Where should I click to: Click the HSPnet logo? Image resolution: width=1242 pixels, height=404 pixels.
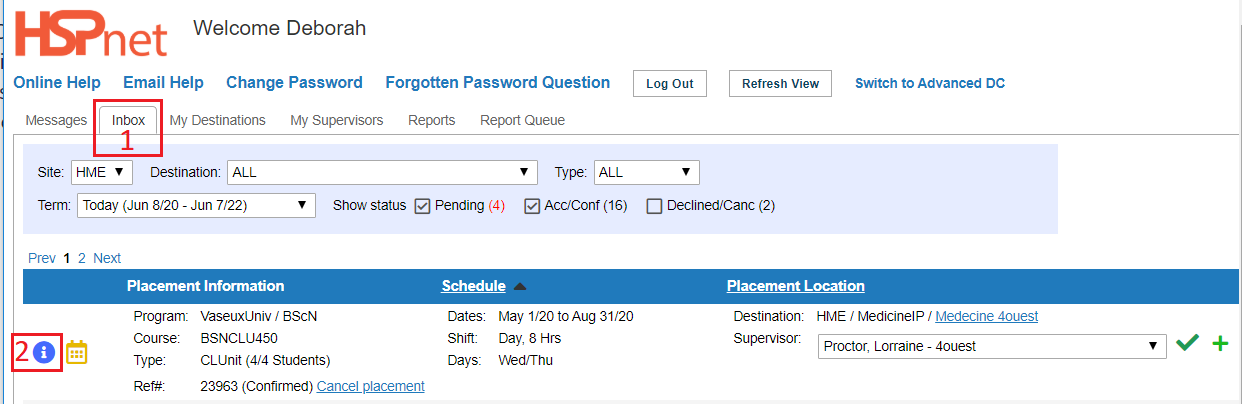click(92, 34)
